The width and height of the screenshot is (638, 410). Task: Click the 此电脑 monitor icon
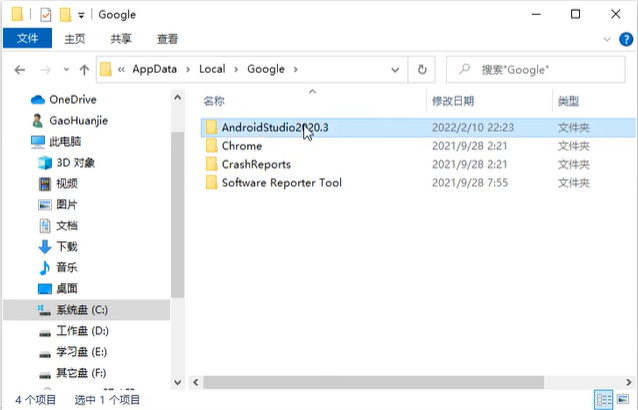pos(38,142)
